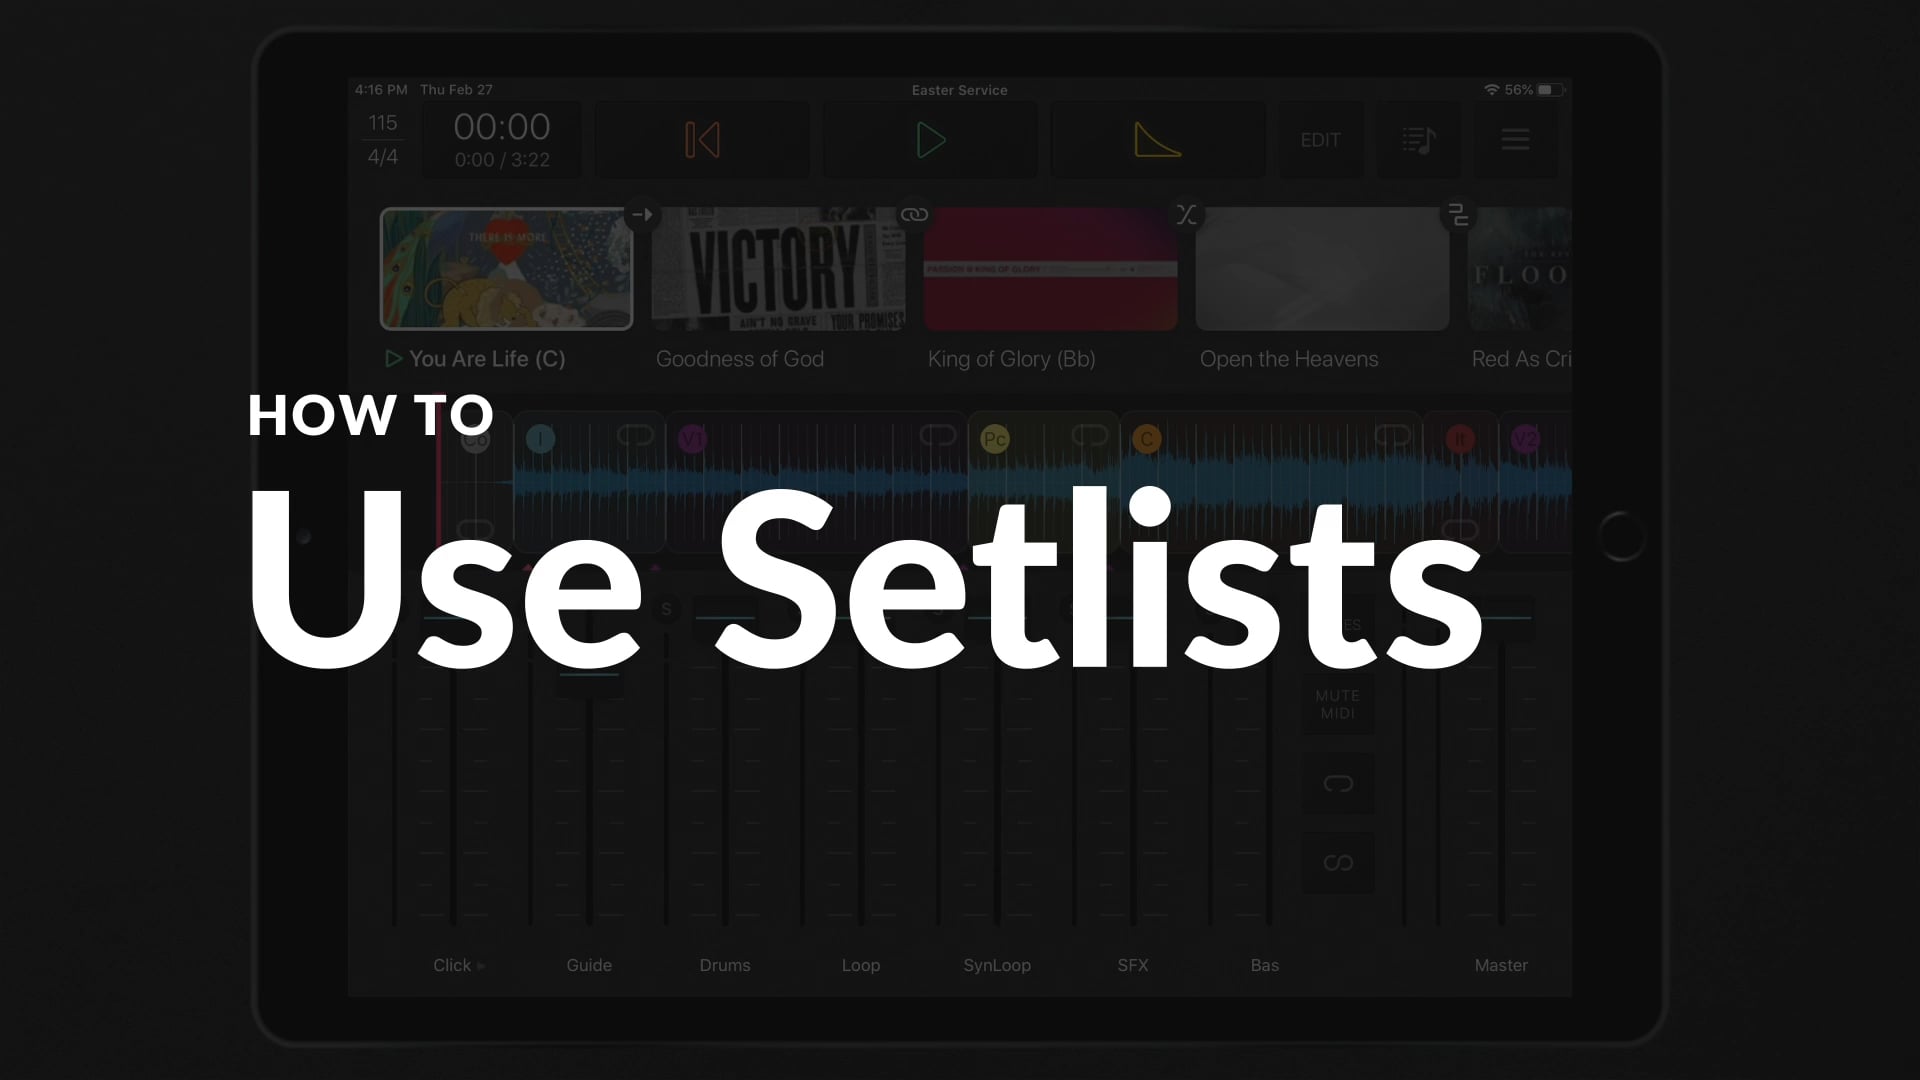Toggle the loop button below MUTE MIDI
Image resolution: width=1920 pixels, height=1080 pixels.
click(x=1337, y=783)
